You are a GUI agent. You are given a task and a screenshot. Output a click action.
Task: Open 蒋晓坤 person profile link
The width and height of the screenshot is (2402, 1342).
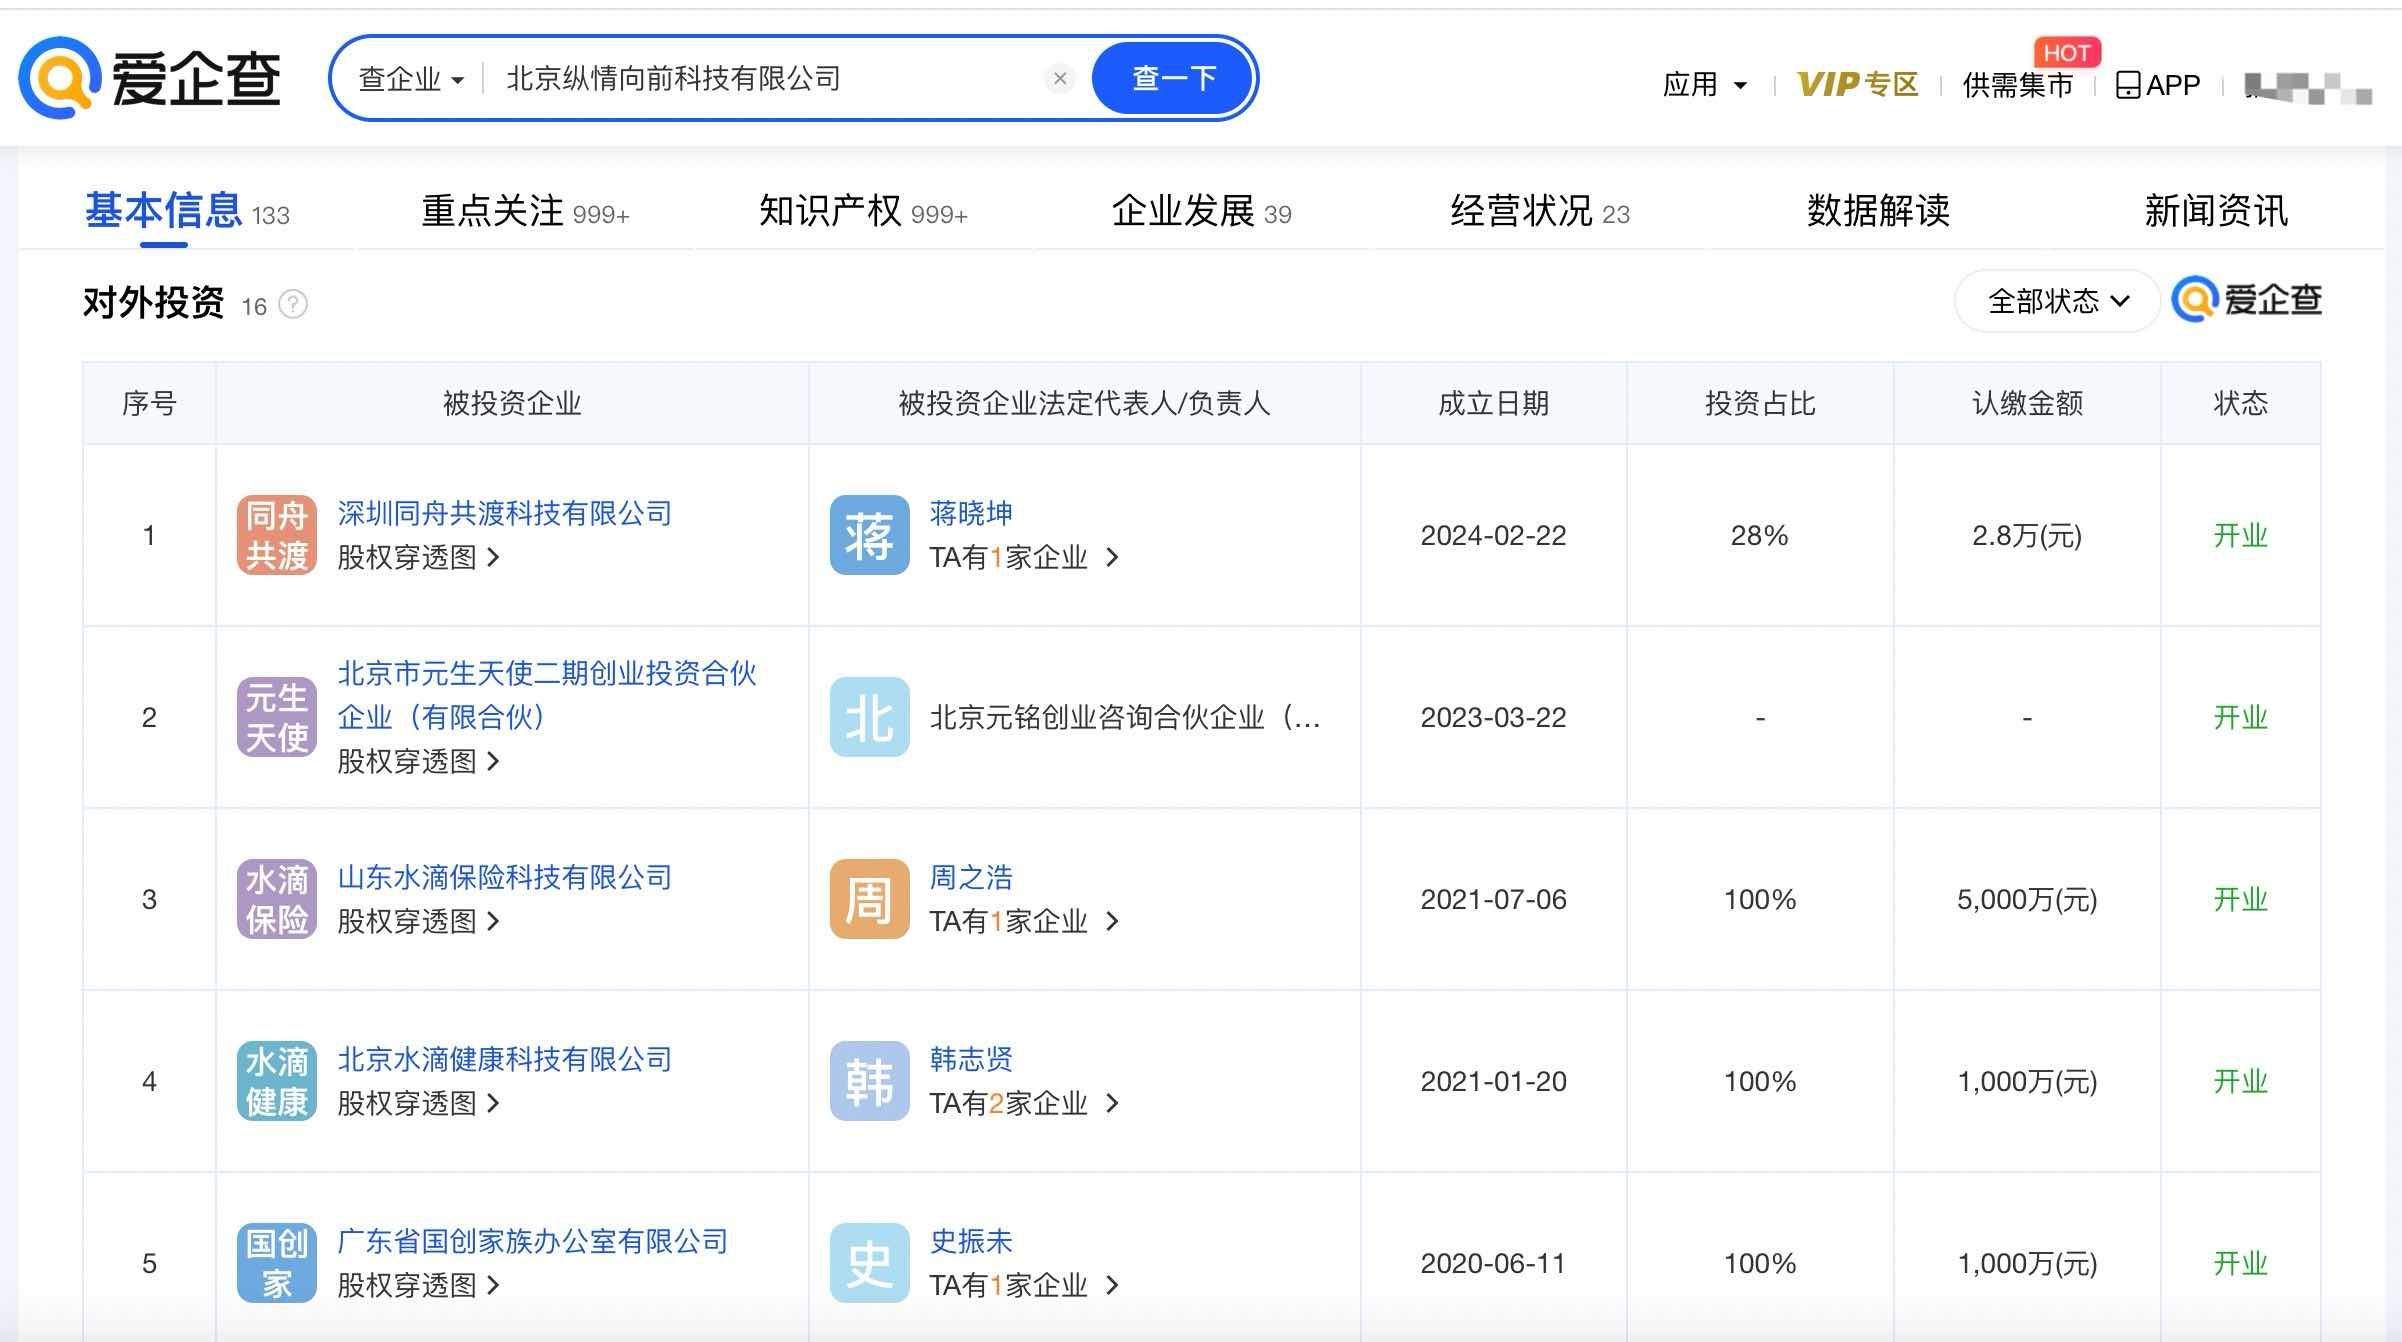(971, 513)
